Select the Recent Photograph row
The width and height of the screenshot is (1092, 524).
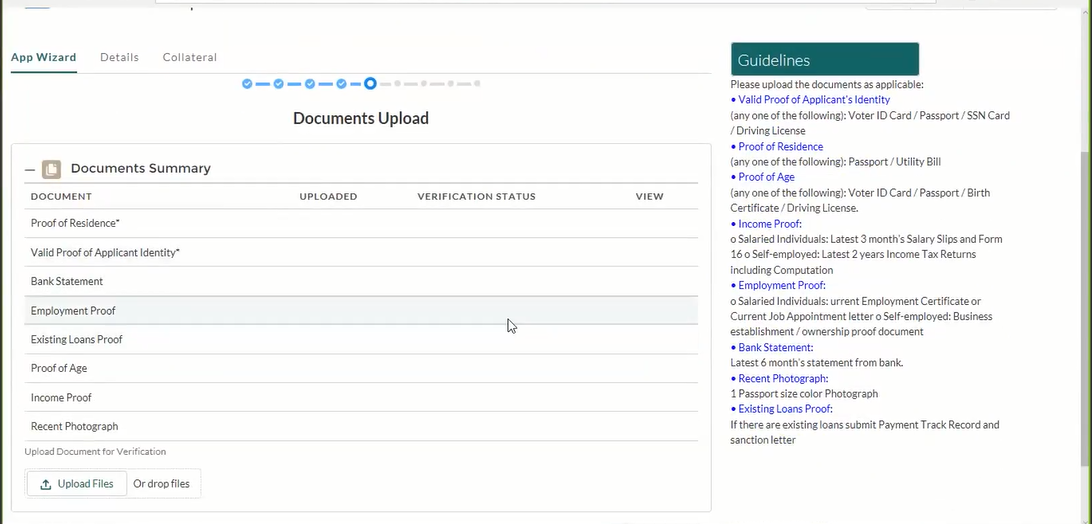361,426
